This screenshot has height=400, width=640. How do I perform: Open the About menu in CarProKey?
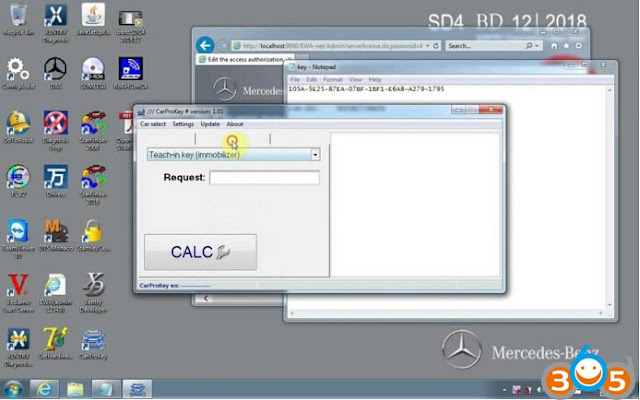click(x=235, y=124)
